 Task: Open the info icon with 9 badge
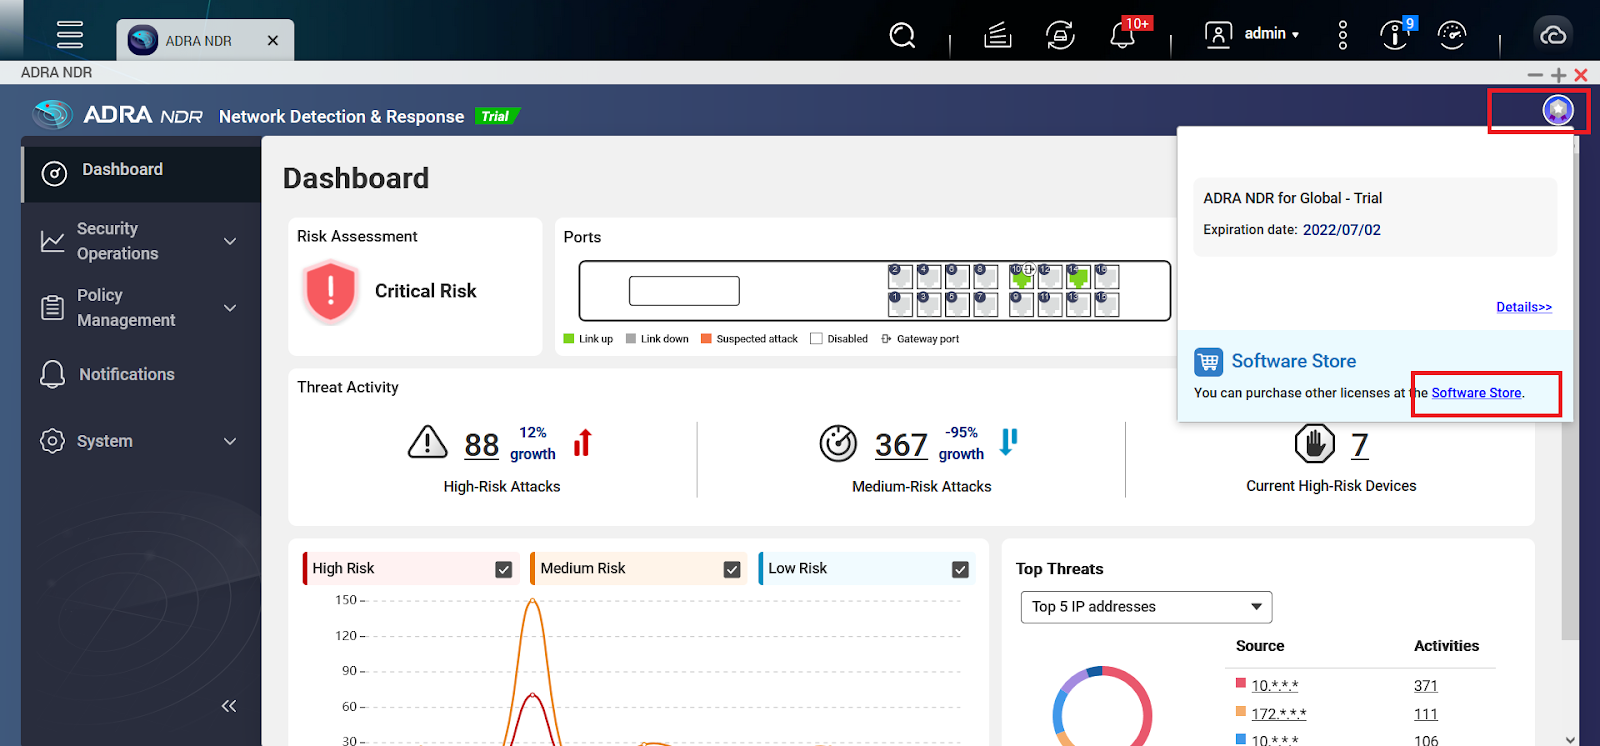(1393, 36)
